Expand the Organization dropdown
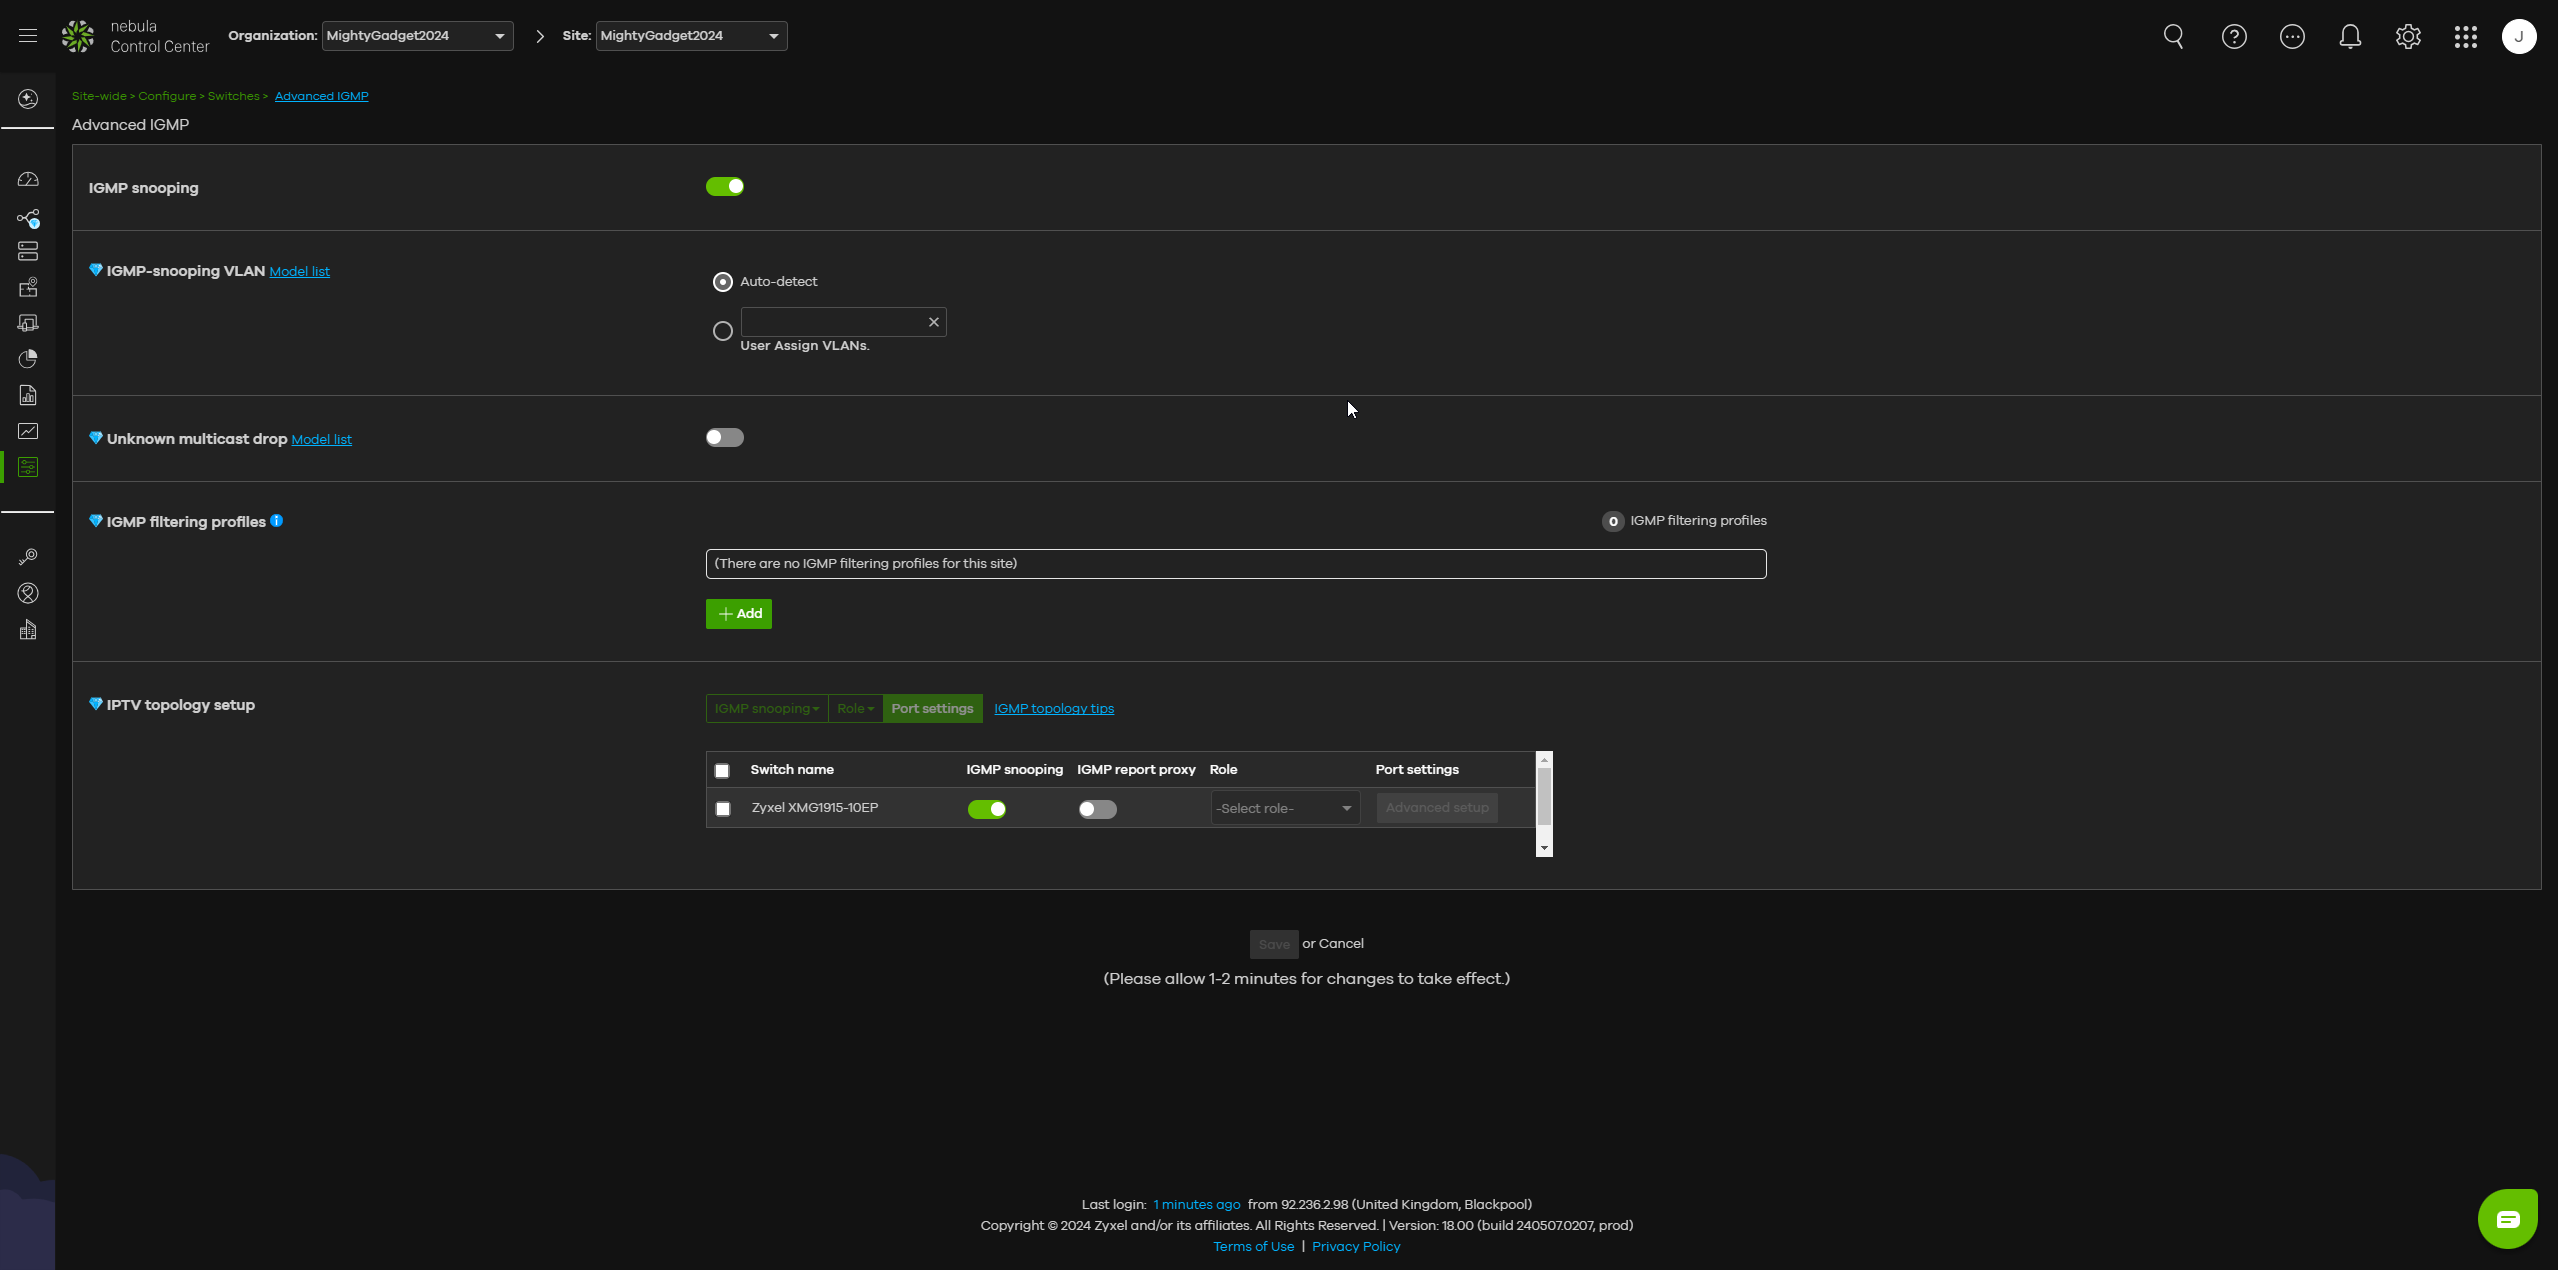Viewport: 2558px width, 1270px height. pos(417,36)
